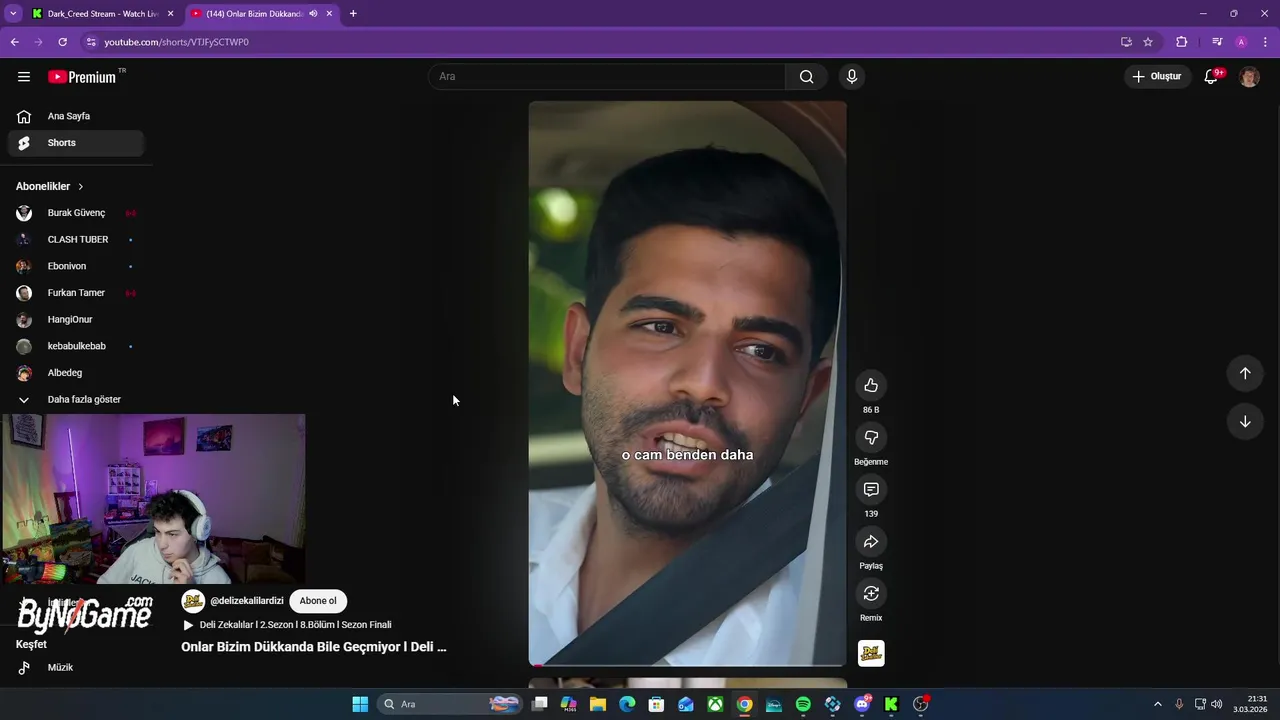Open Furkan Tamer channel
Screen dimensions: 1280x720
[x=76, y=293]
